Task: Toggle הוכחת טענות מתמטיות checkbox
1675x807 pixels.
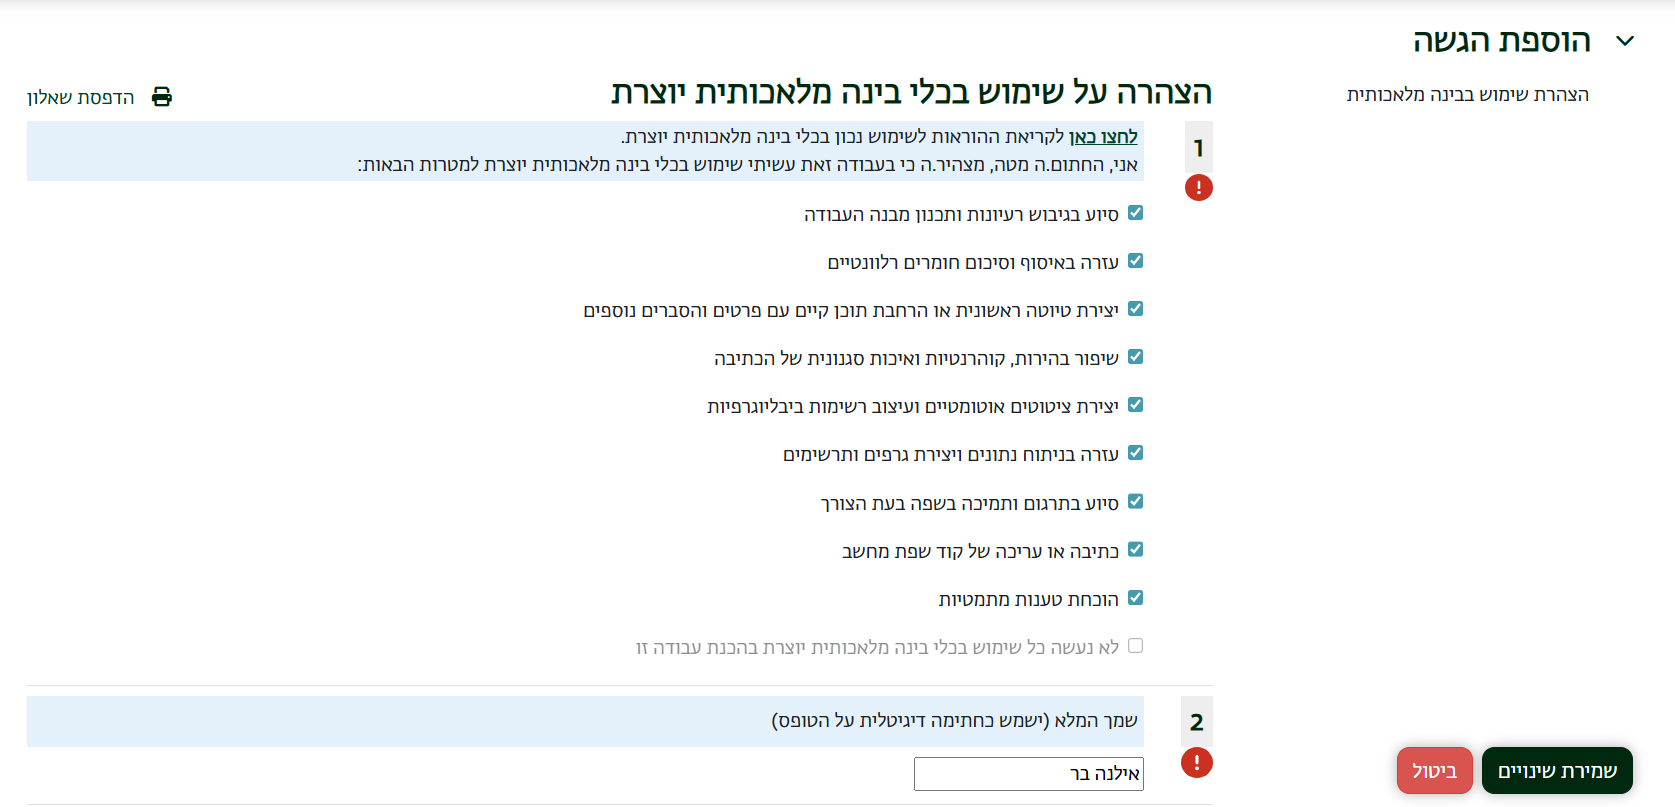Action: [x=1135, y=598]
